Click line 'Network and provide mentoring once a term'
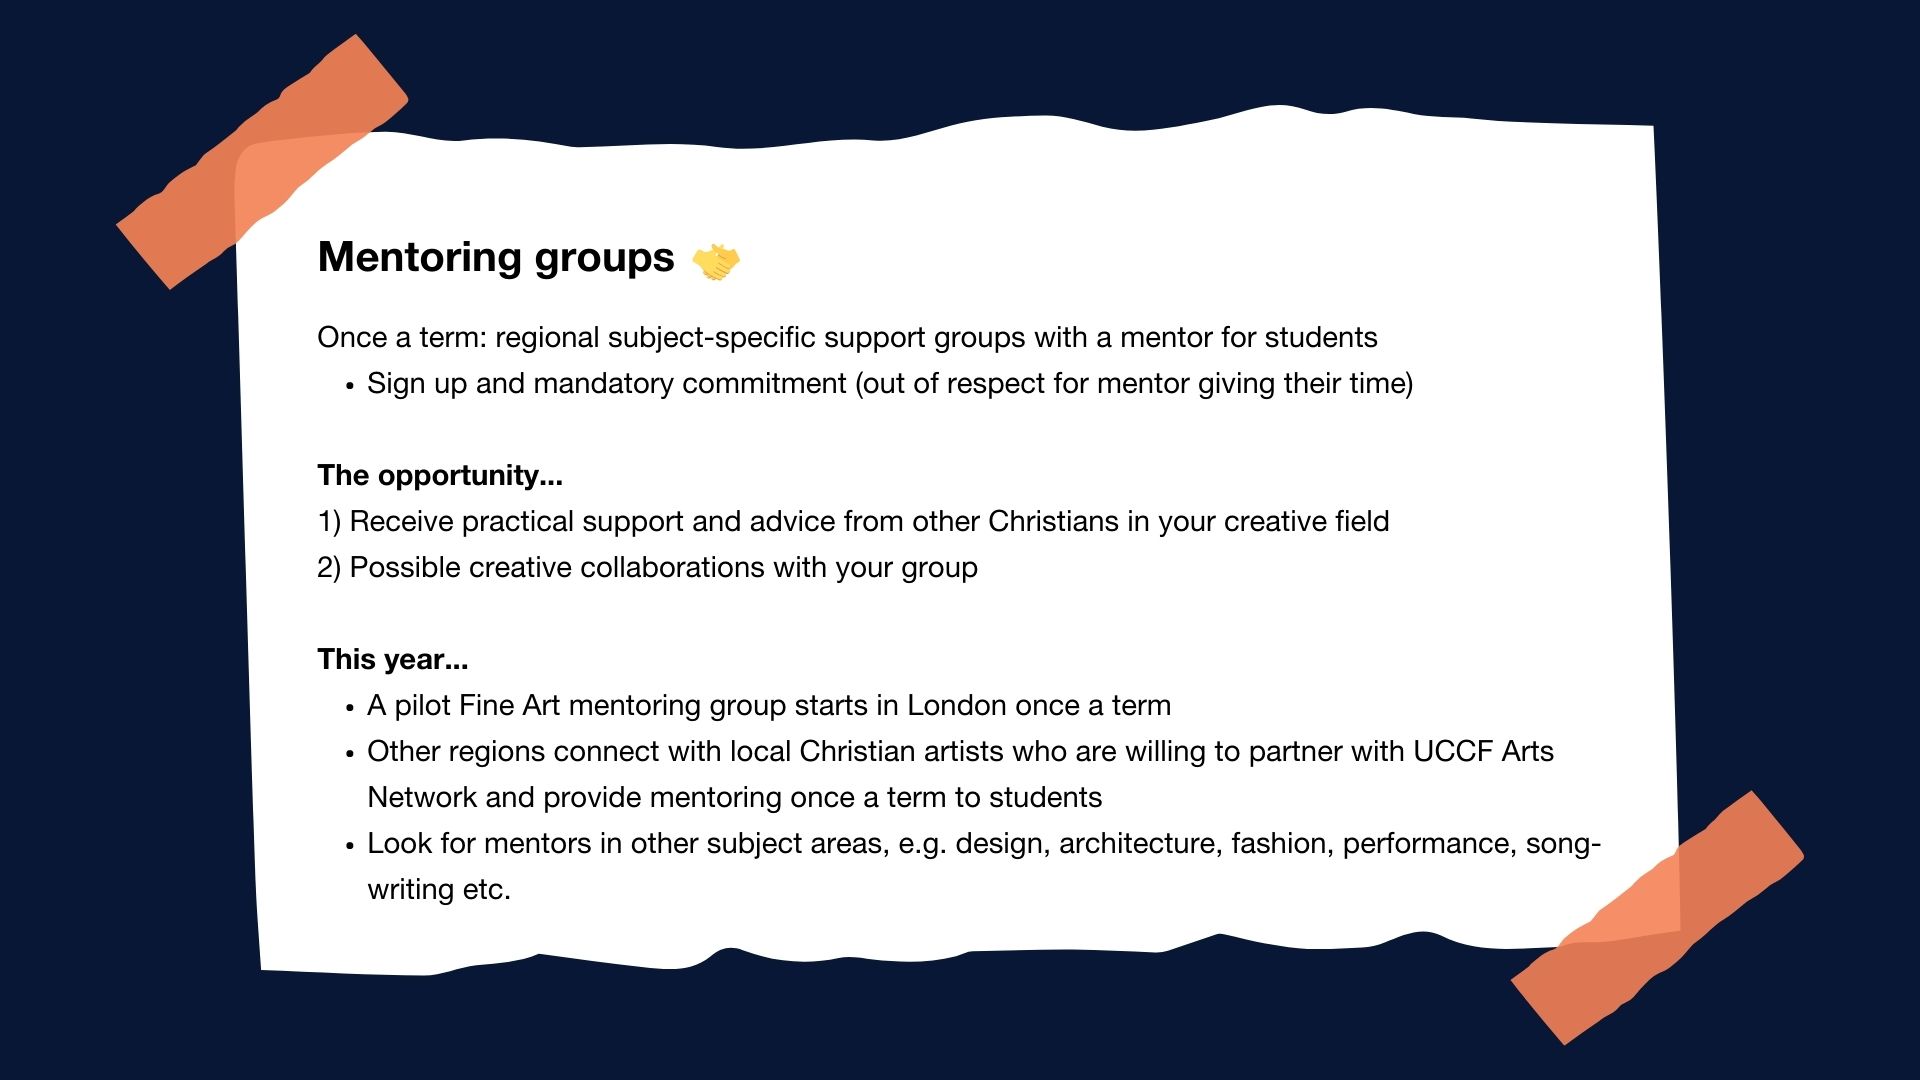The width and height of the screenshot is (1920, 1080). pyautogui.click(x=734, y=798)
